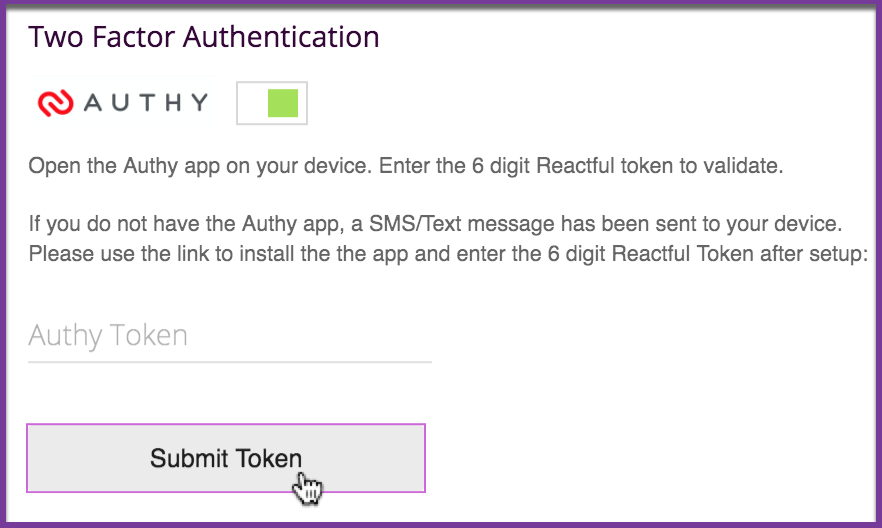882x528 pixels.
Task: Click the underline beneath the Authy Token field
Action: [x=229, y=361]
